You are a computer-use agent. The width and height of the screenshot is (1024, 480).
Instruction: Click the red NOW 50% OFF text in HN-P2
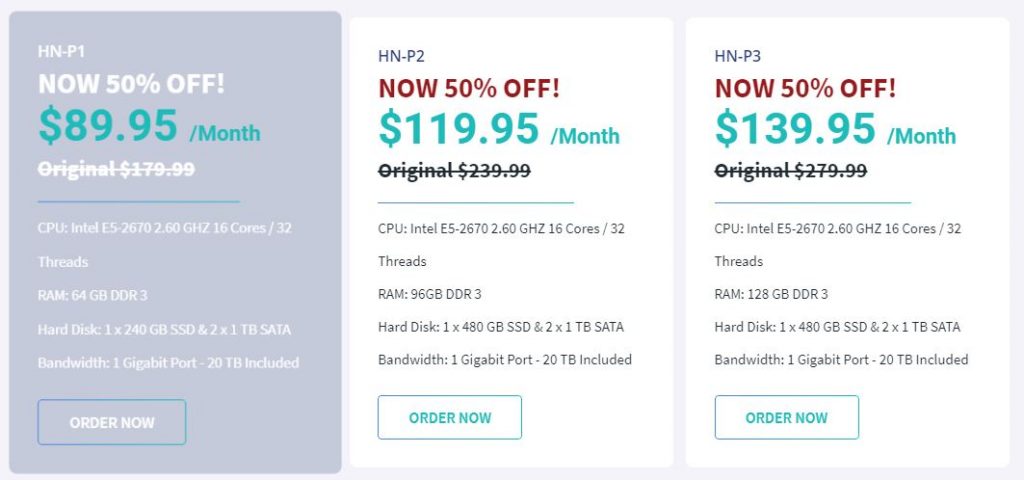(x=469, y=88)
